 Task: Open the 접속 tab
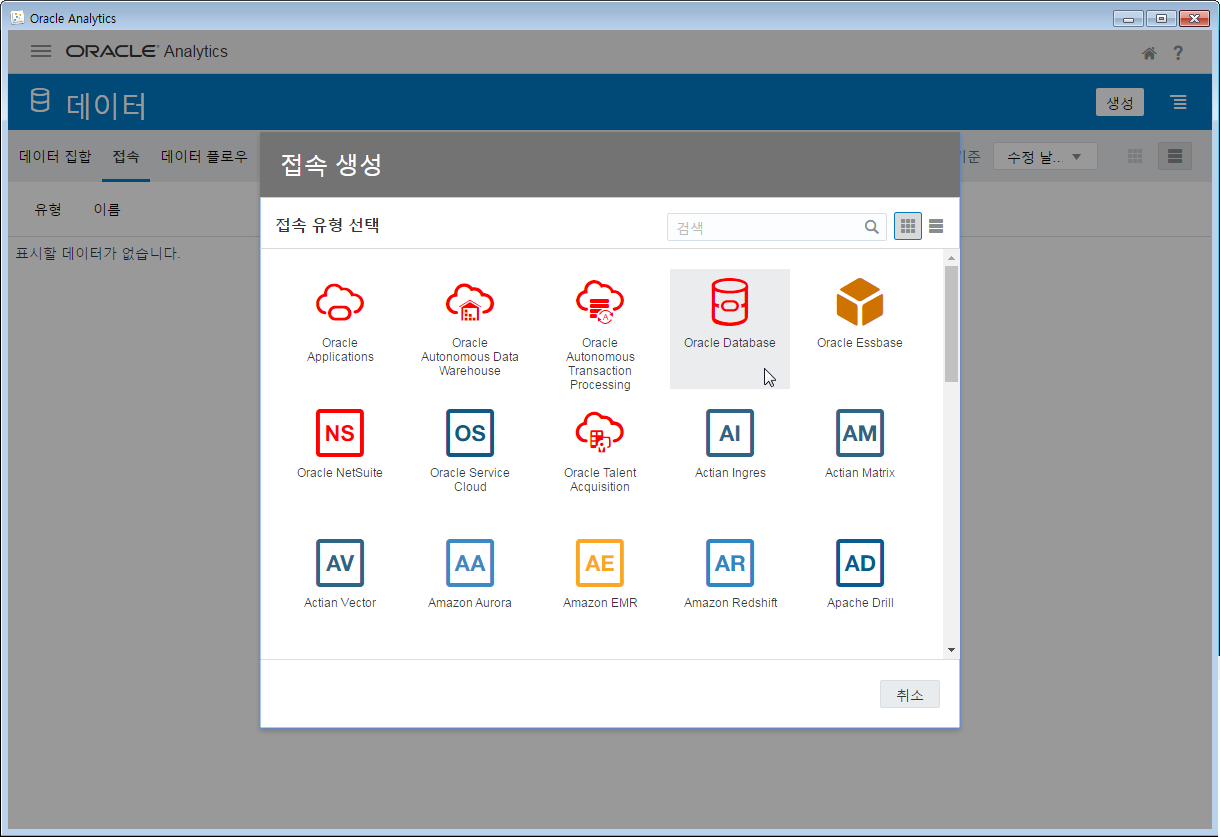[x=126, y=156]
